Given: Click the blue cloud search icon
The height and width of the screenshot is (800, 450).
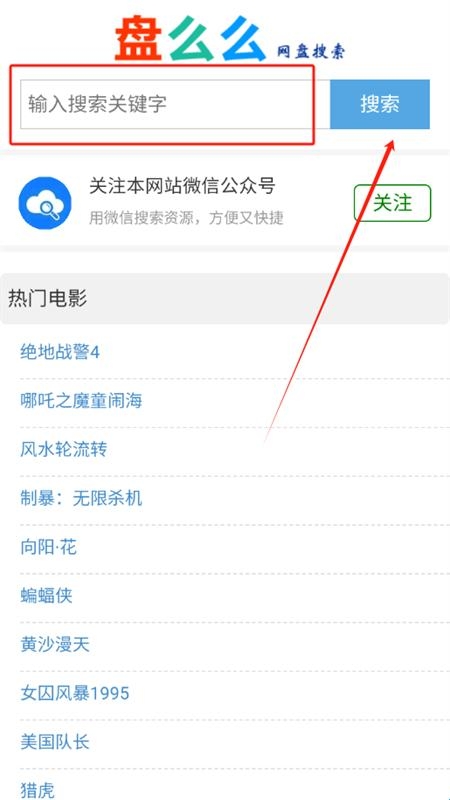Looking at the screenshot, I should pos(45,203).
